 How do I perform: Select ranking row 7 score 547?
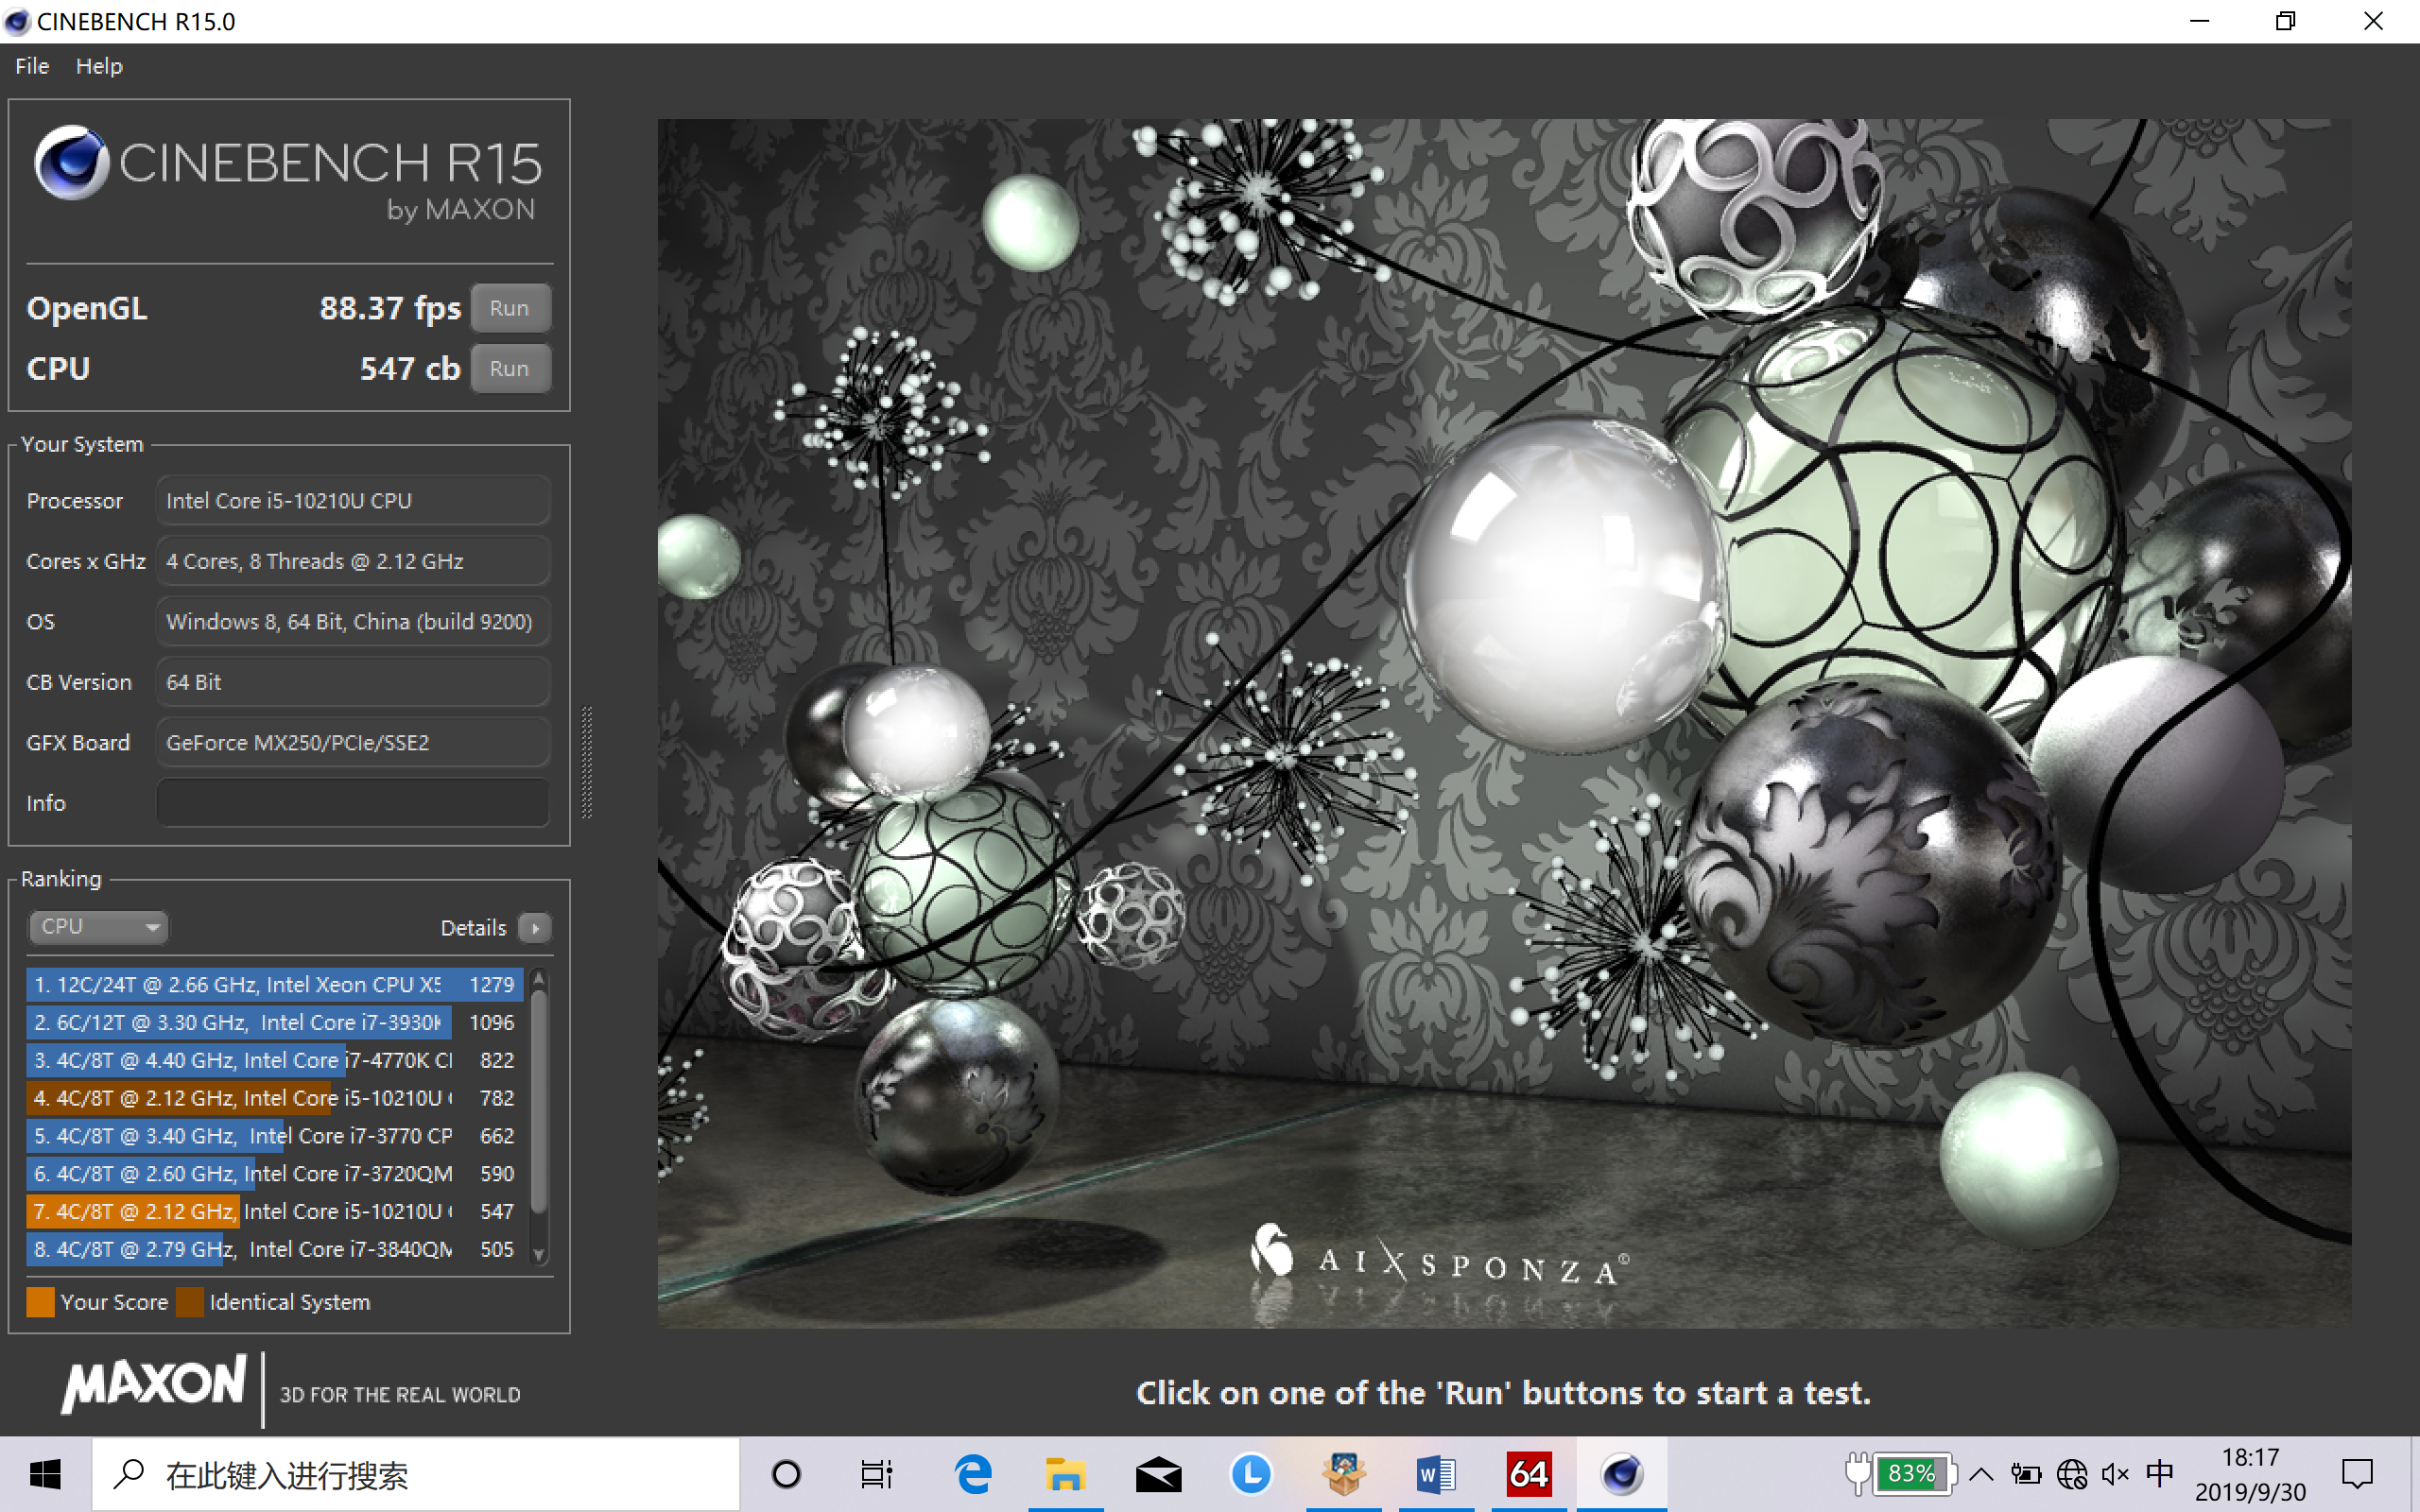pos(275,1211)
